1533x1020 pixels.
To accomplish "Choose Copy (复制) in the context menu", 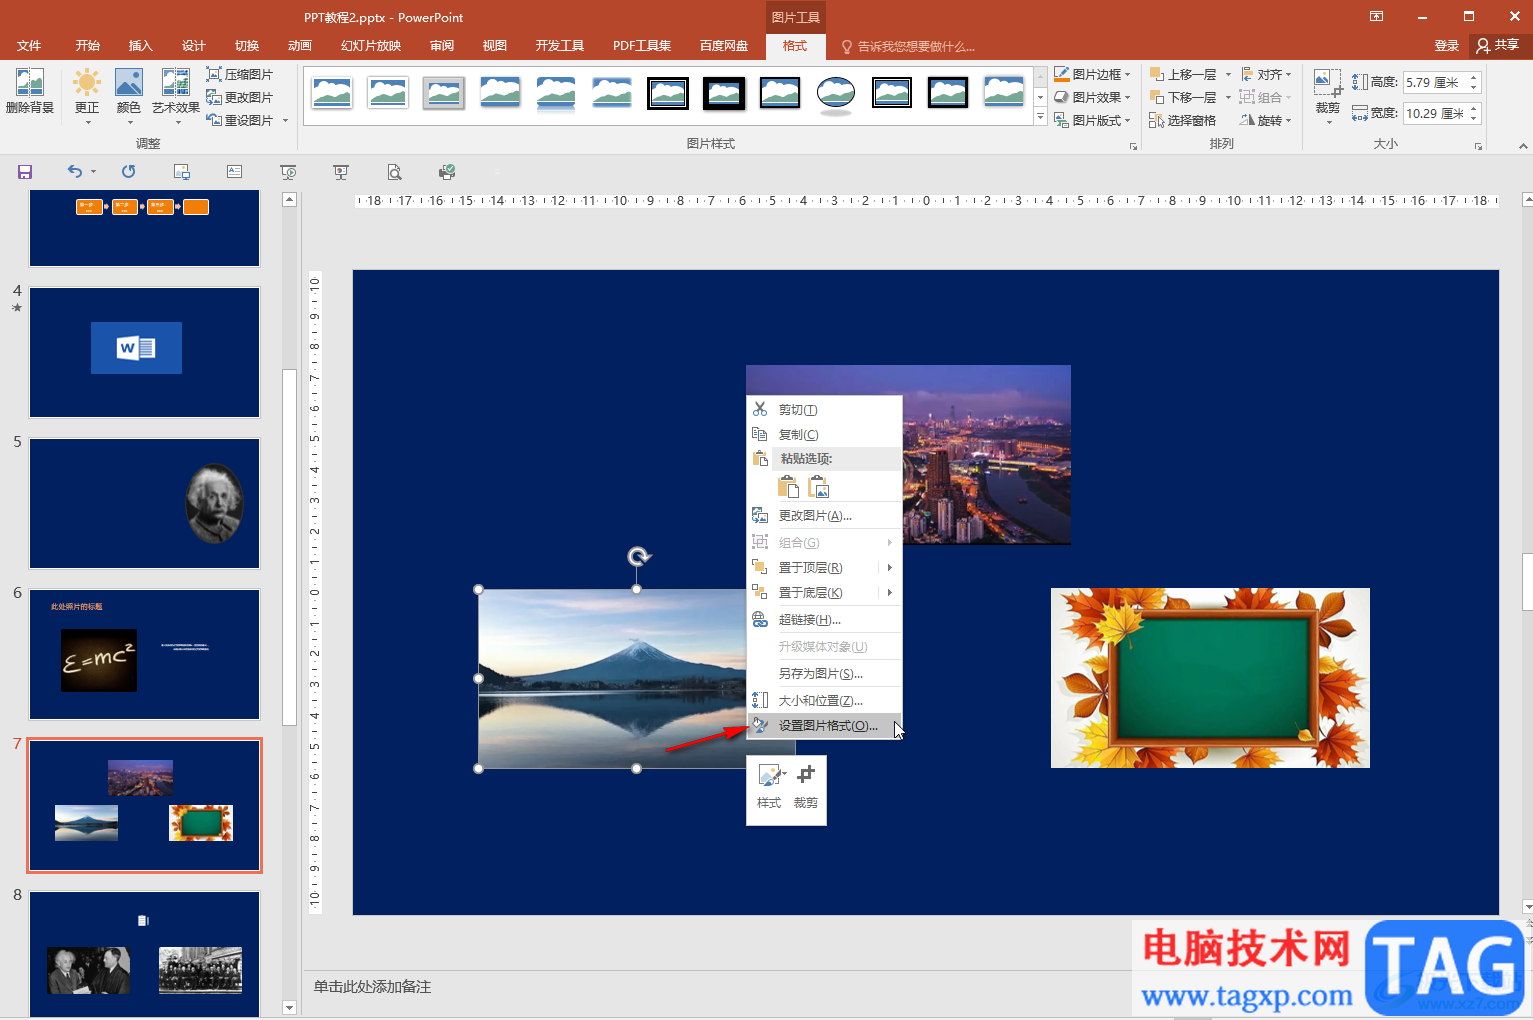I will [x=825, y=435].
